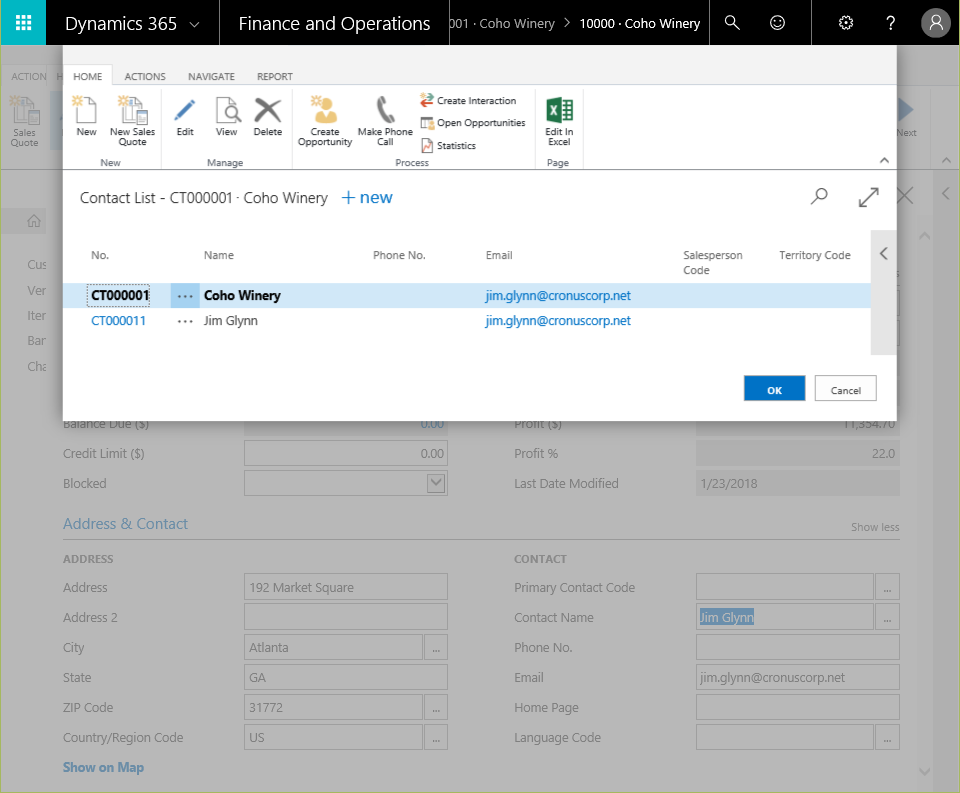The width and height of the screenshot is (960, 793).
Task: Expand the factbox pane chevron in dialog
Action: tap(883, 254)
